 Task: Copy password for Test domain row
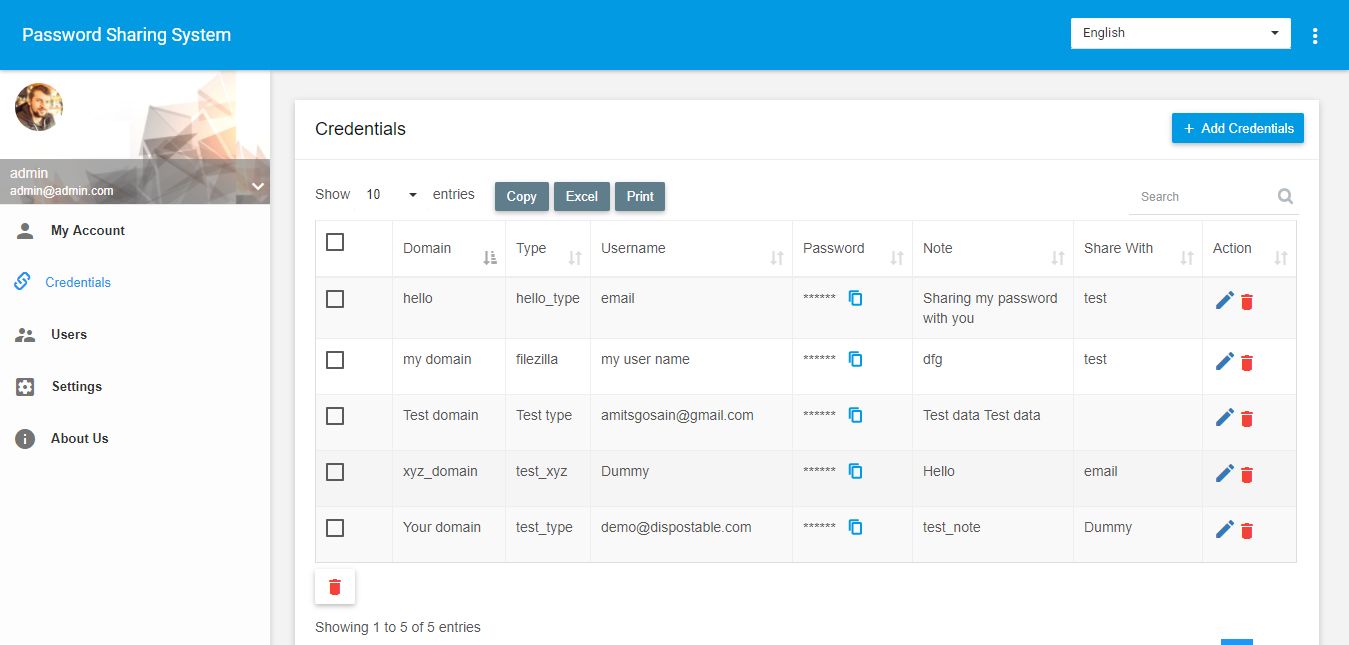856,415
